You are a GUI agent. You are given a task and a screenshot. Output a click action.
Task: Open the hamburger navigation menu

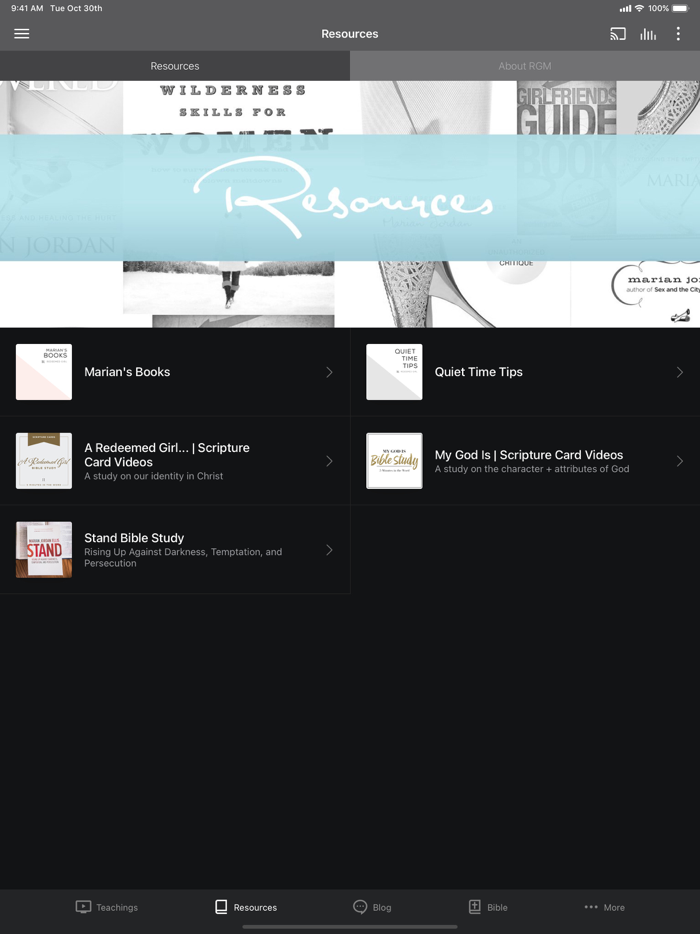click(21, 34)
